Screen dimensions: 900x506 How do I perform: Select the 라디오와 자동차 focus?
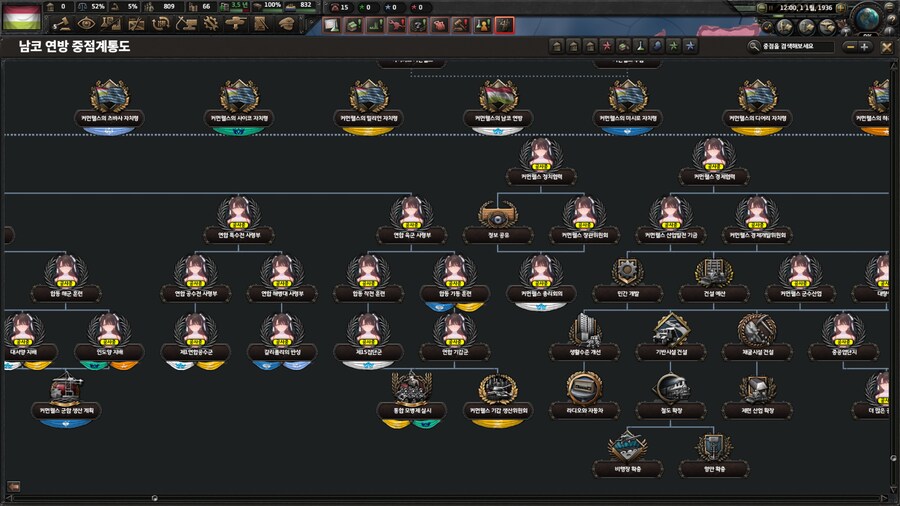point(584,390)
